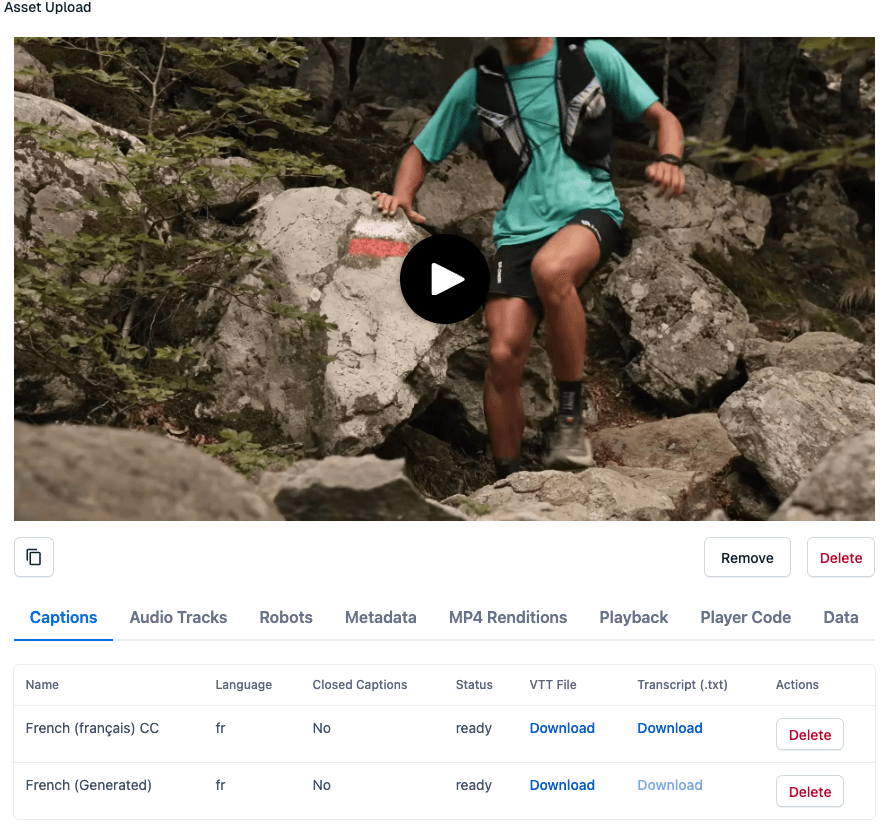
Task: Click "ready" status of French (Generated)
Action: [473, 785]
